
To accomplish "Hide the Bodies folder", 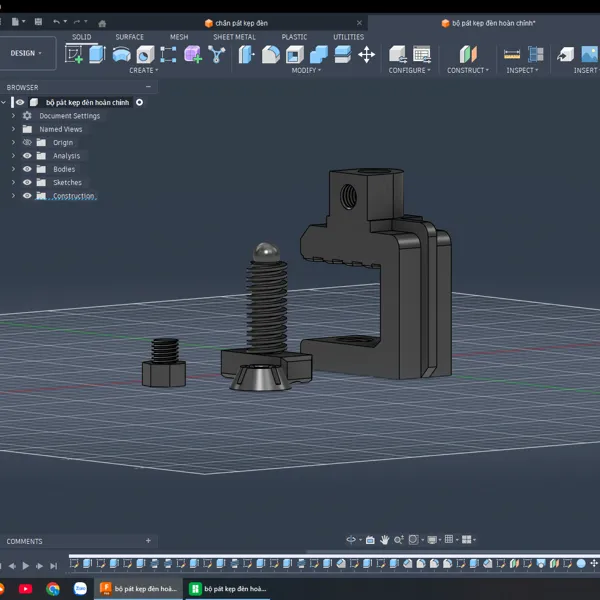I will (27, 169).
